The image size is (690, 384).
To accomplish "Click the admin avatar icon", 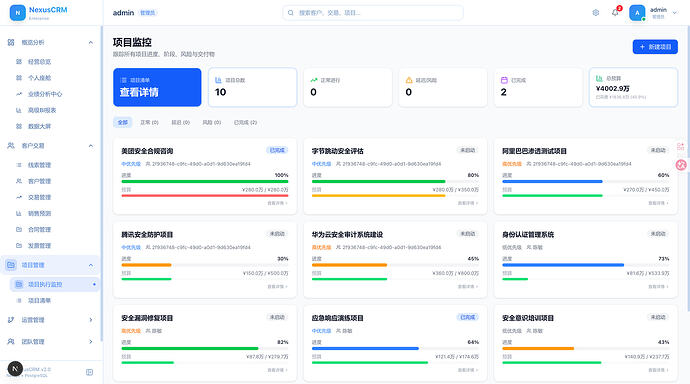I will [x=637, y=13].
